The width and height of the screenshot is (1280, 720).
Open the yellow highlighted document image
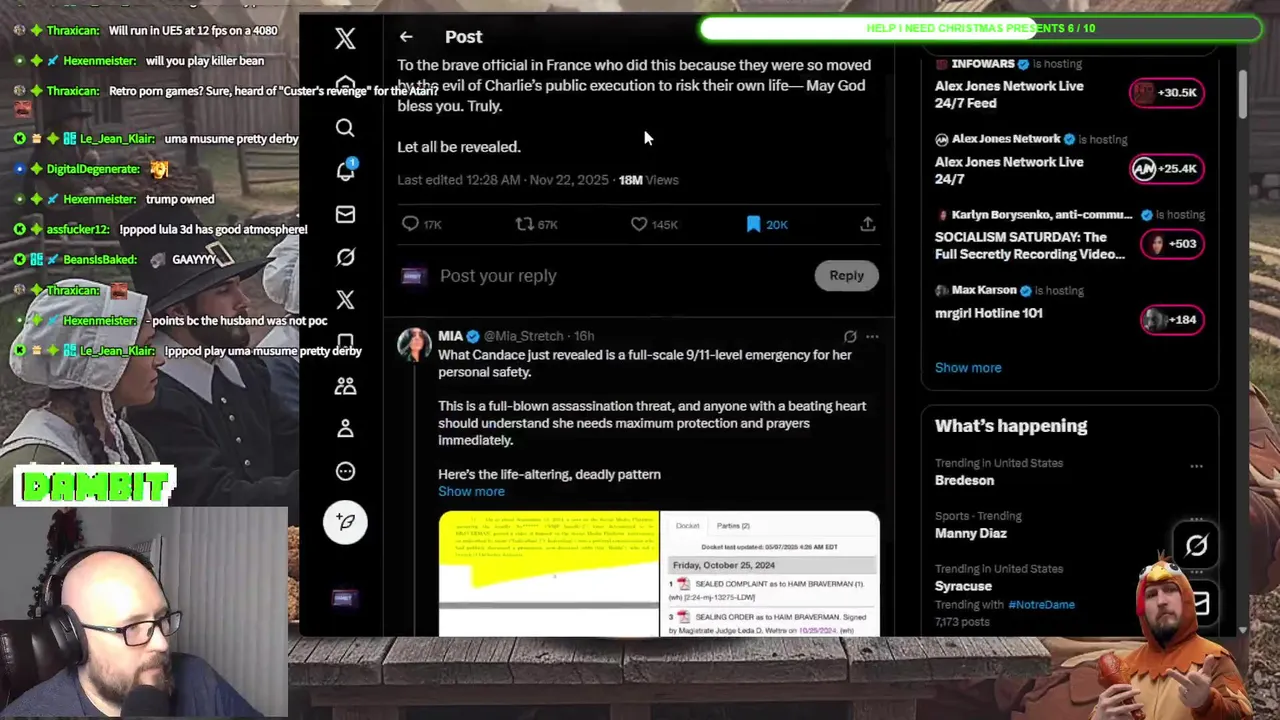coord(549,573)
